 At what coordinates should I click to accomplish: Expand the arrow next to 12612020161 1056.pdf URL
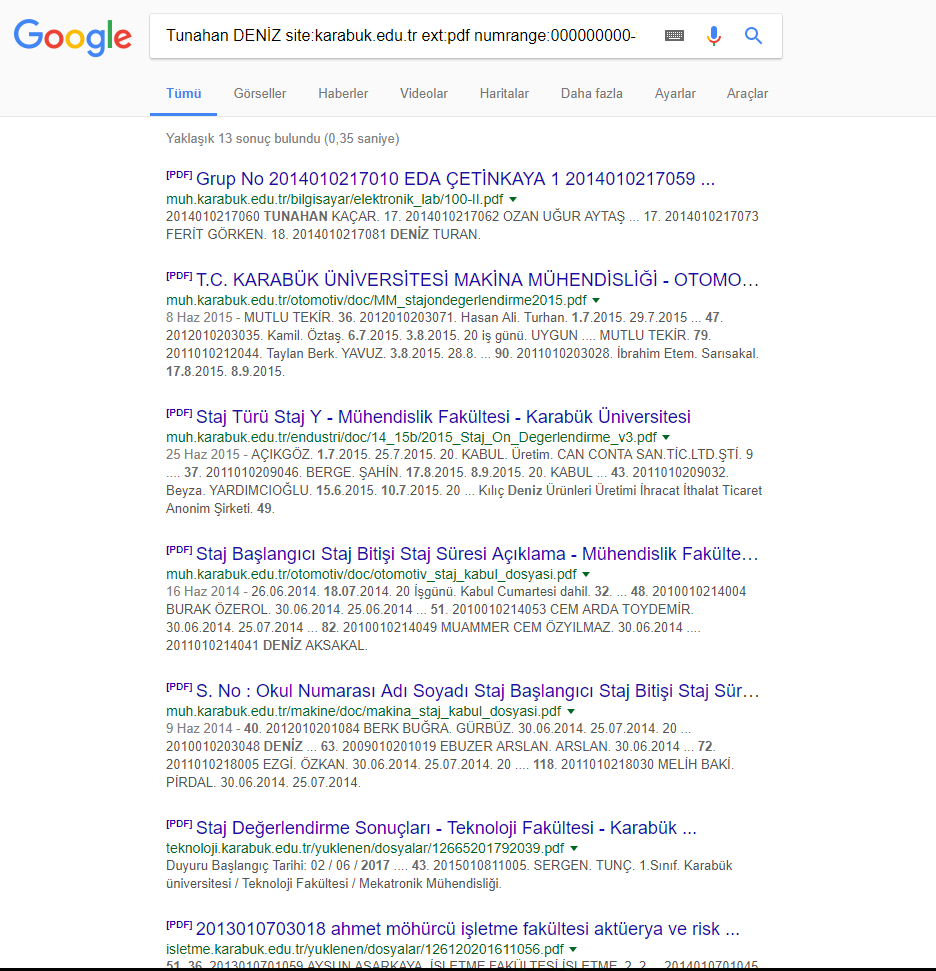click(573, 949)
